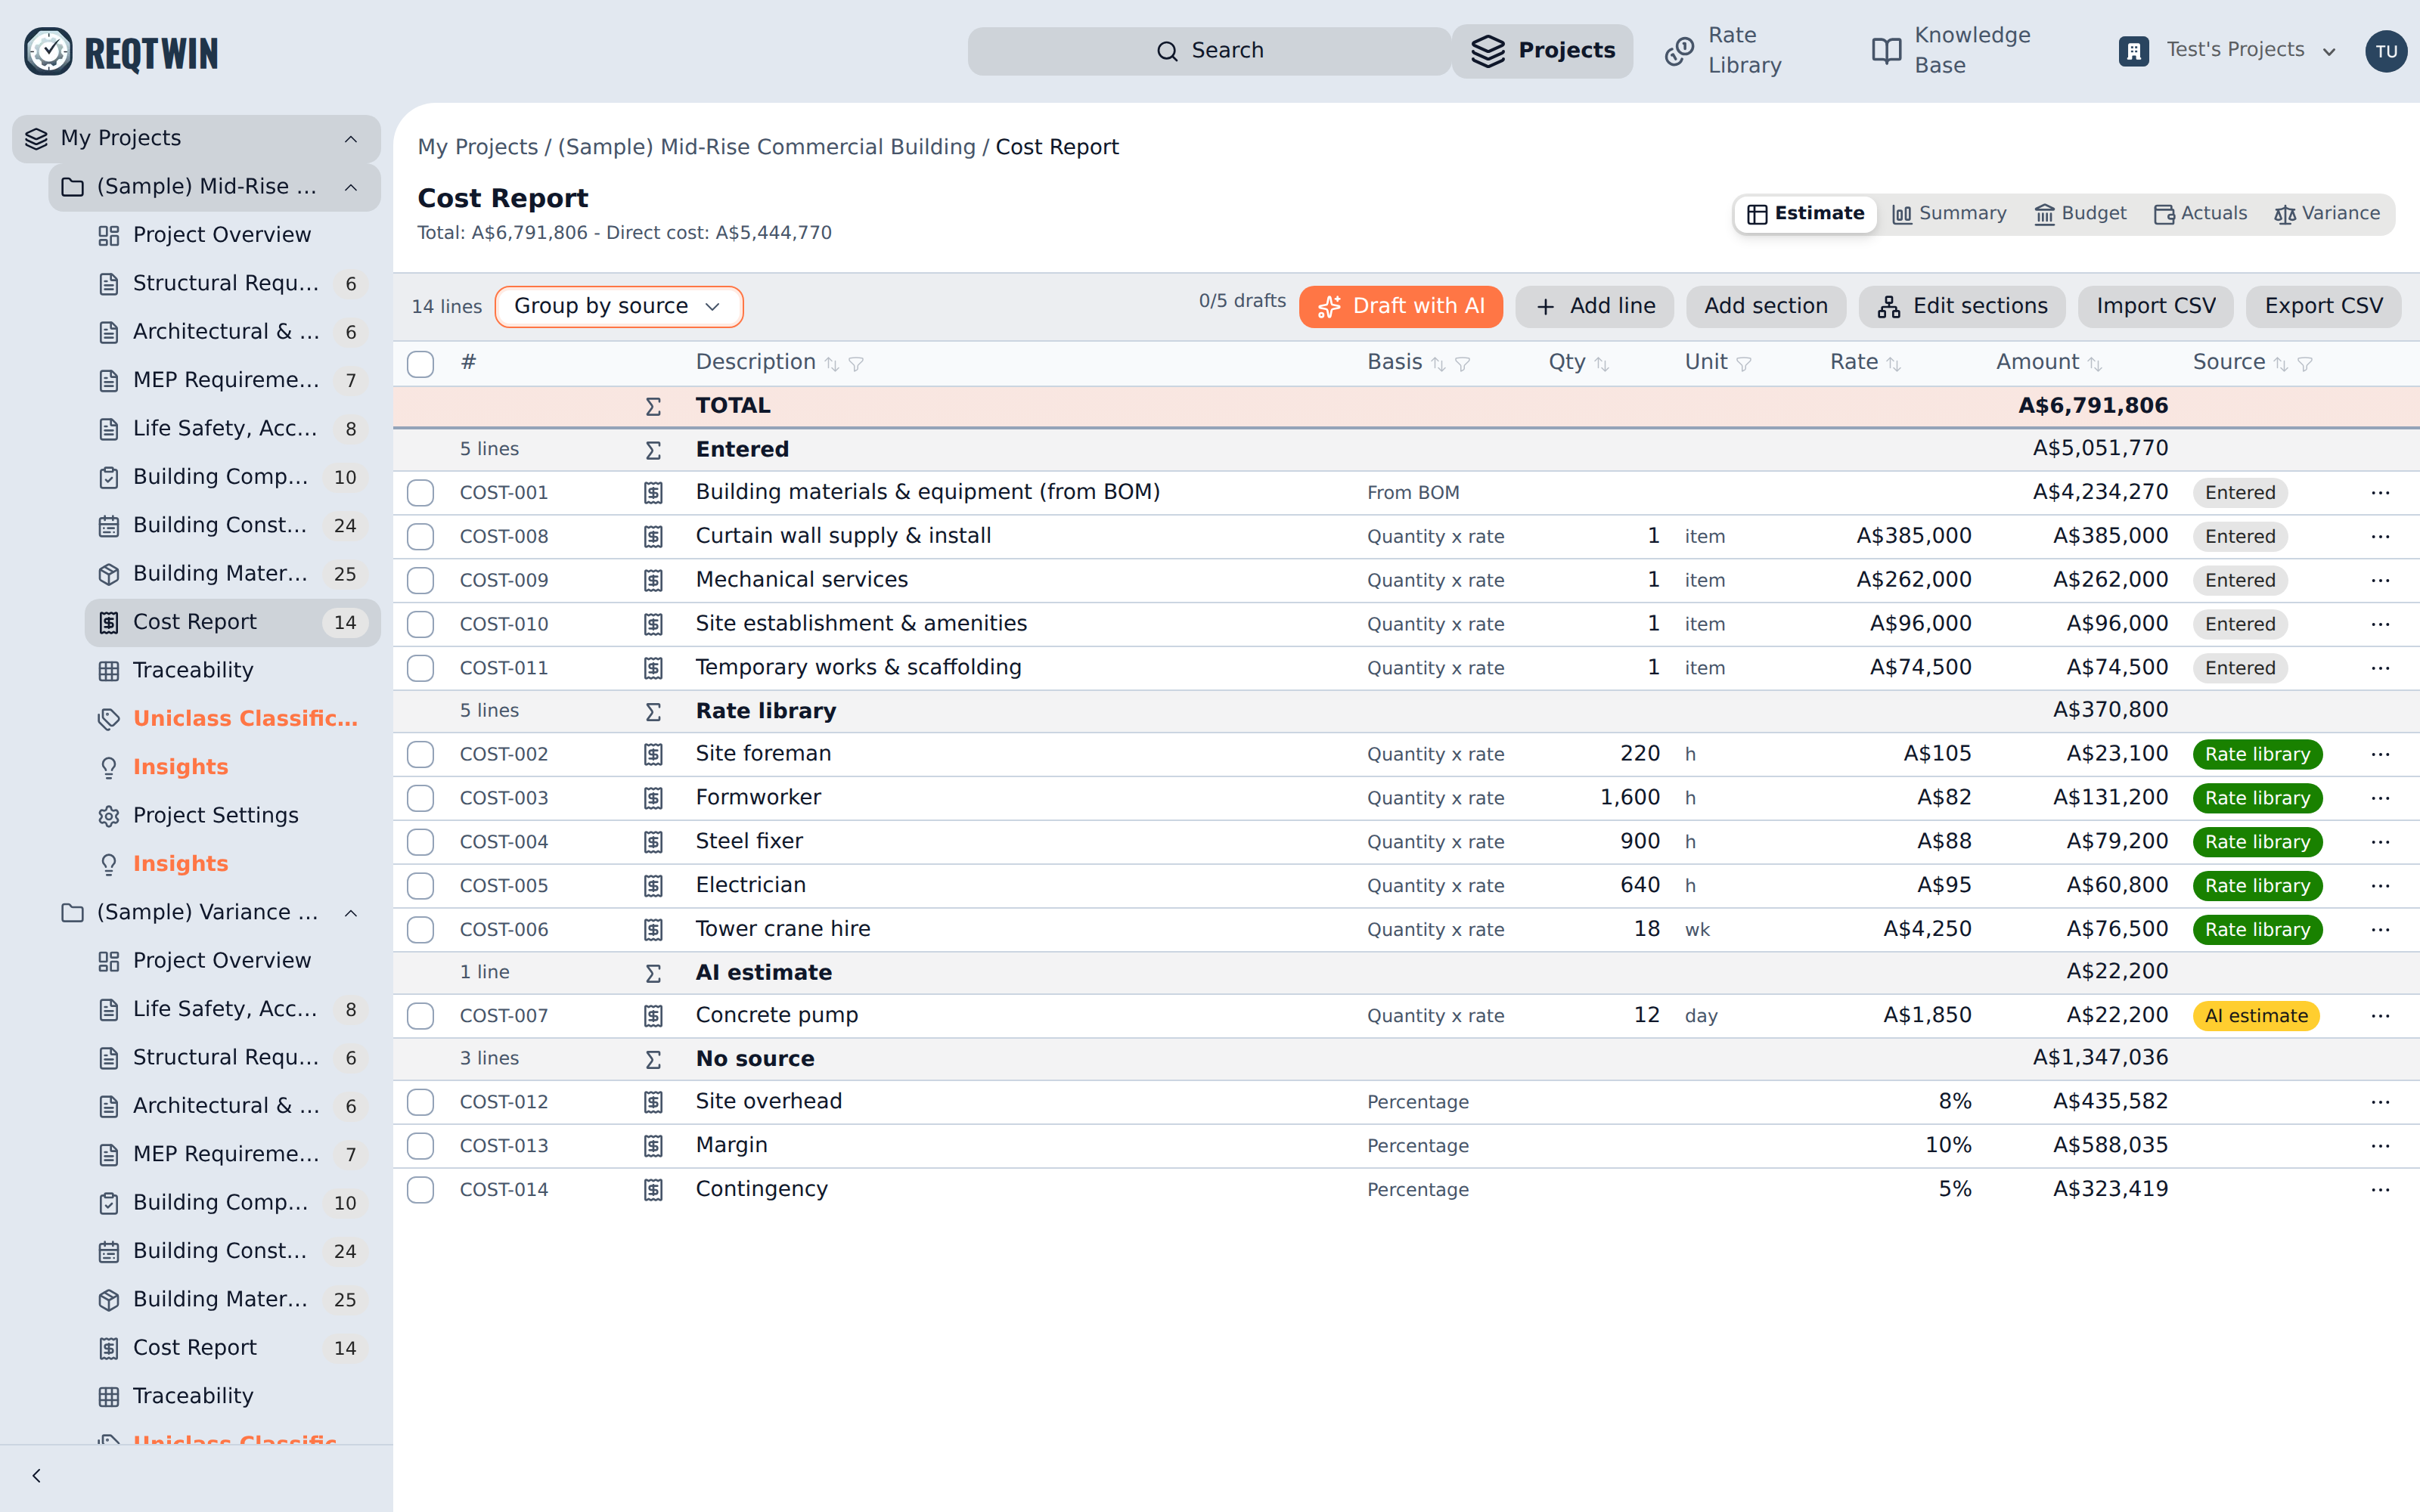Screen dimensions: 2420x1512
Task: Check the Site overhead row checkbox
Action: 421,1101
